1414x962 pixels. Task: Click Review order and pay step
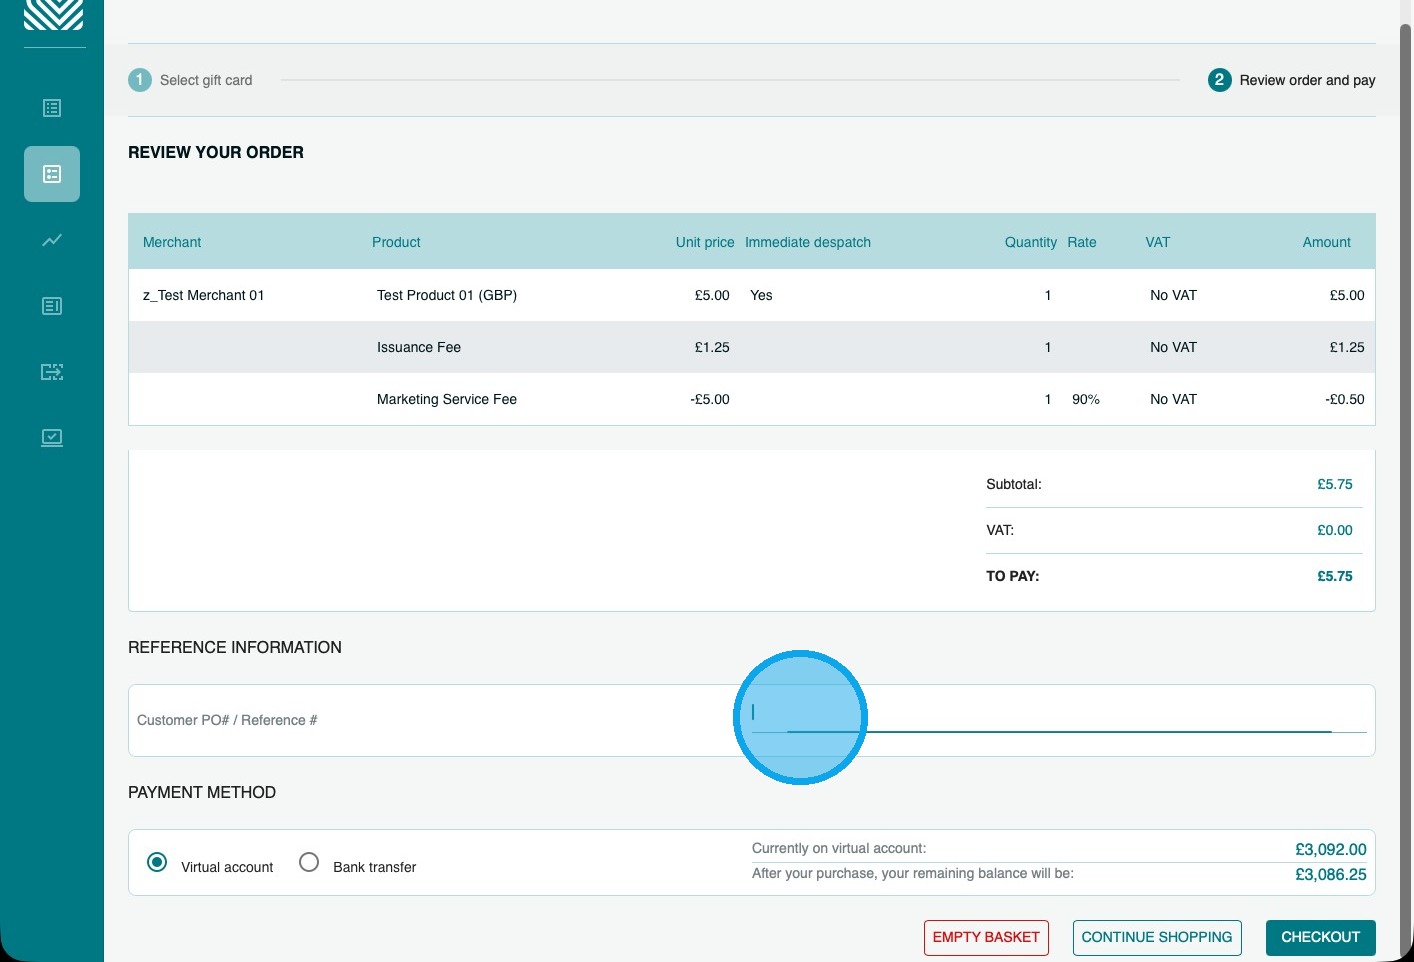click(1307, 80)
